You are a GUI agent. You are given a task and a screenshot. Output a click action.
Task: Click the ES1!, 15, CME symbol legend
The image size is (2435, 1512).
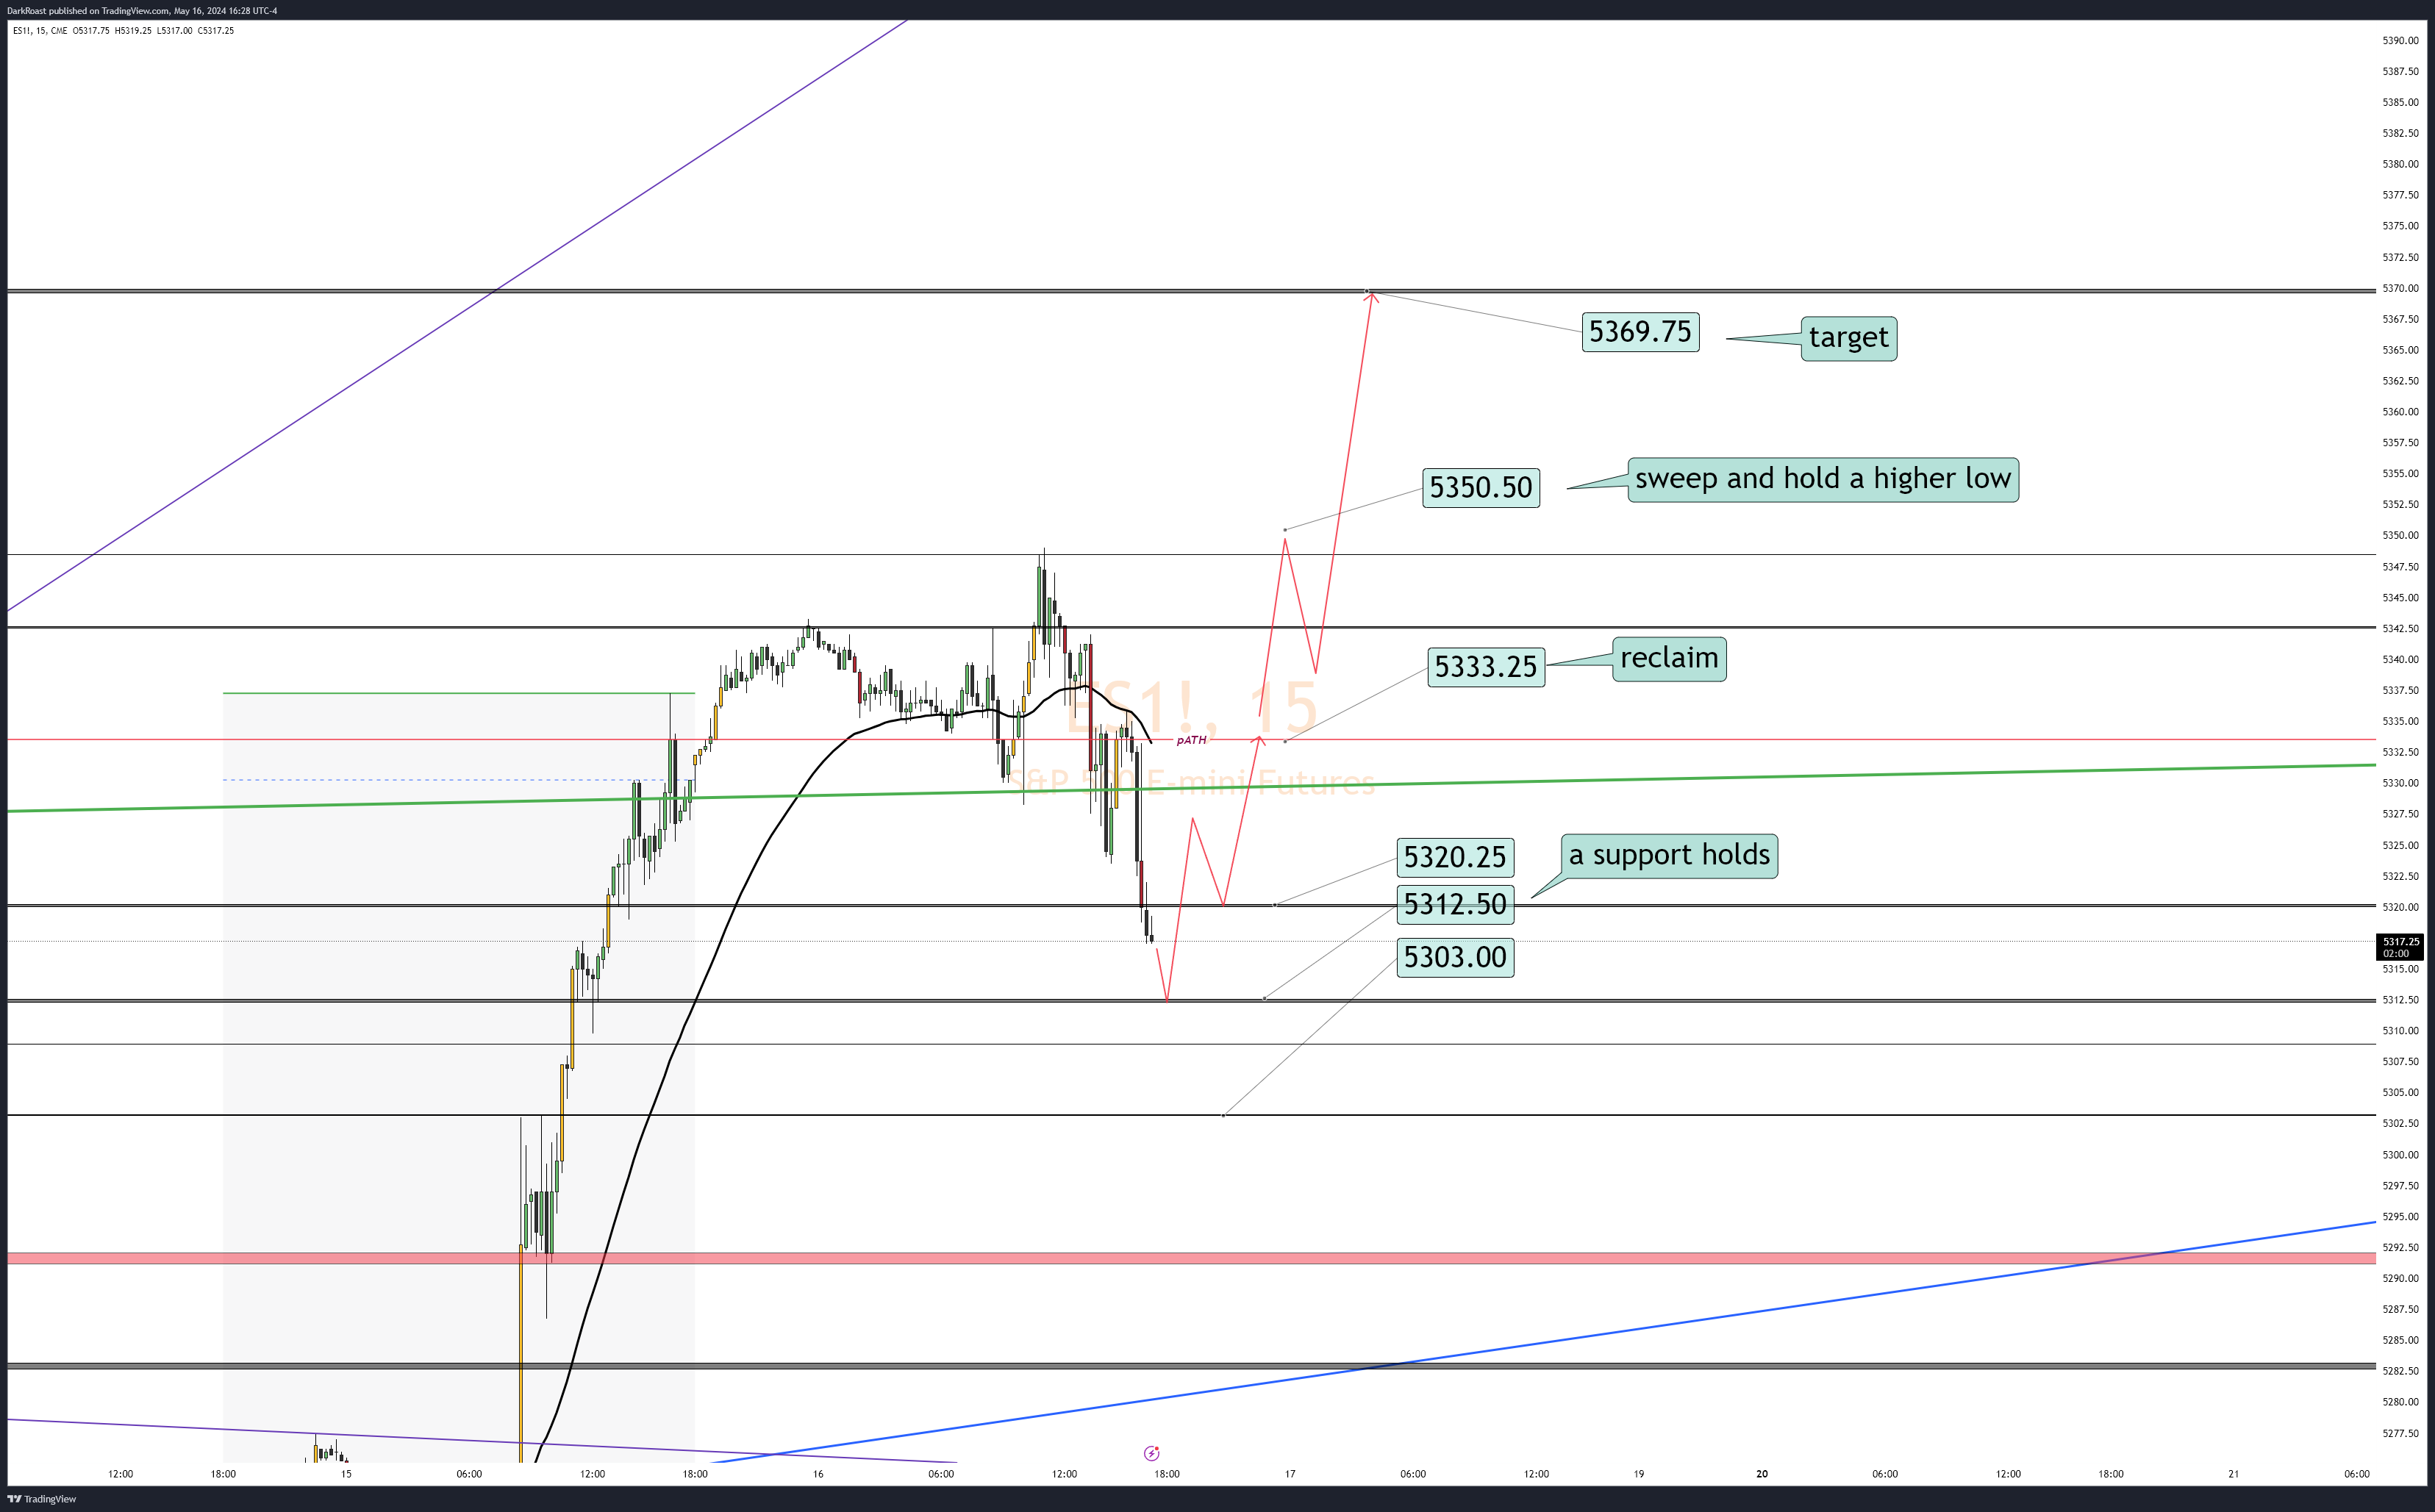(40, 30)
